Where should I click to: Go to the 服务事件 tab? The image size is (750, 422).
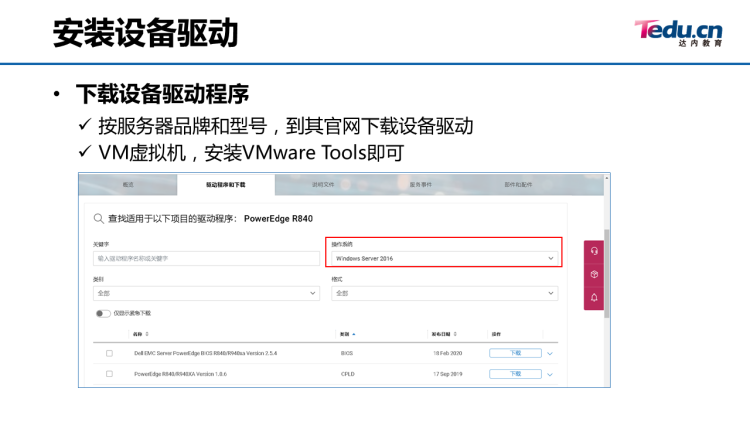(421, 185)
